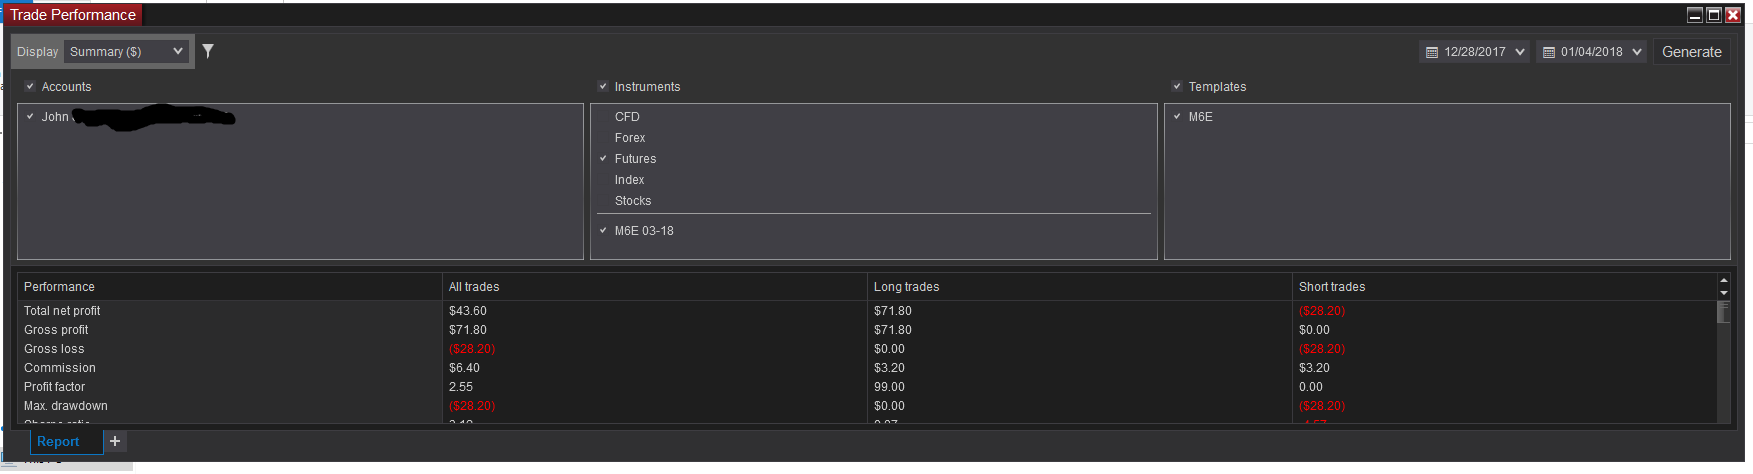Click the Generate button

[1691, 52]
